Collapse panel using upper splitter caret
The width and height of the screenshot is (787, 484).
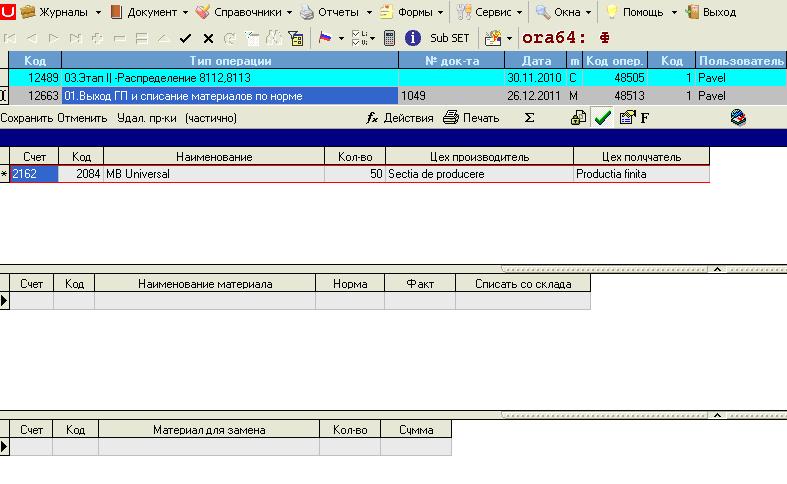(717, 269)
